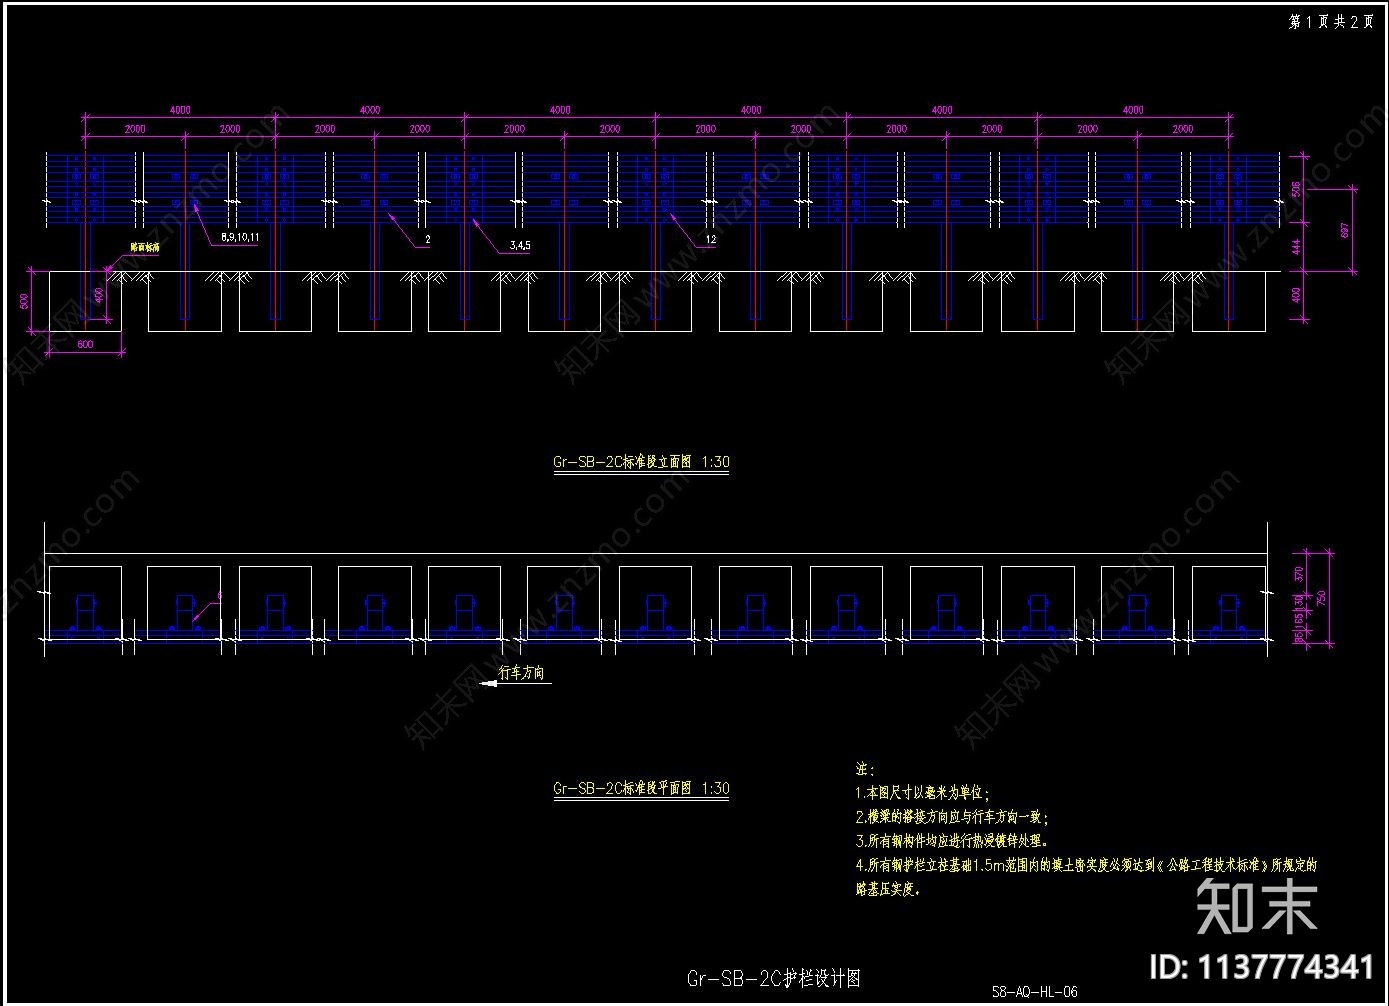Click the '750' plan-view dimension
This screenshot has height=1006, width=1389.
pos(1321,600)
